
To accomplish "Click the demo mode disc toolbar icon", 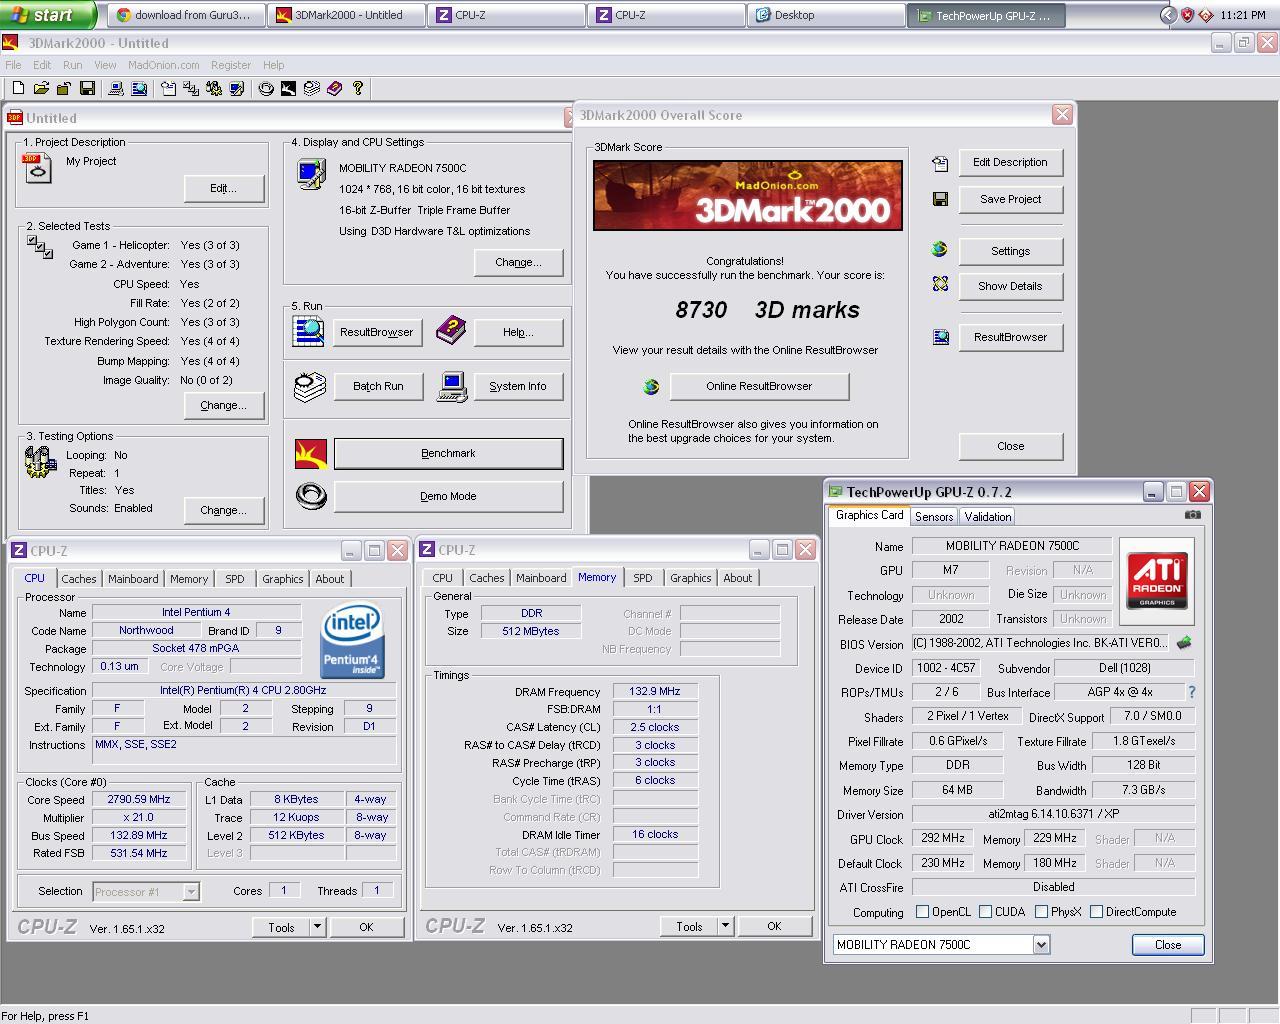I will tap(266, 89).
